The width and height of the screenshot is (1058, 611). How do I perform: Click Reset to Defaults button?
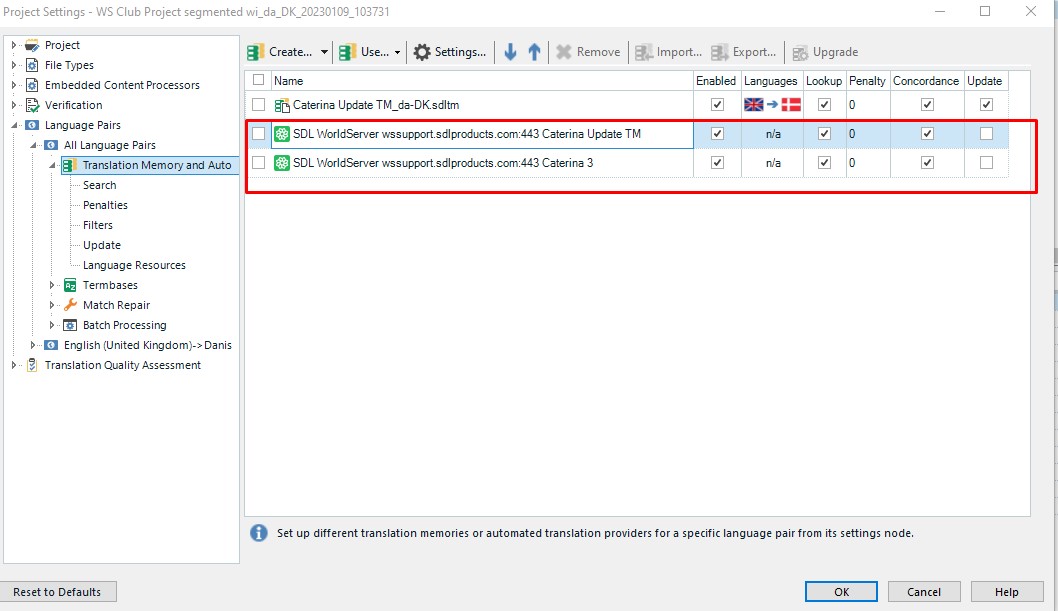tap(58, 592)
